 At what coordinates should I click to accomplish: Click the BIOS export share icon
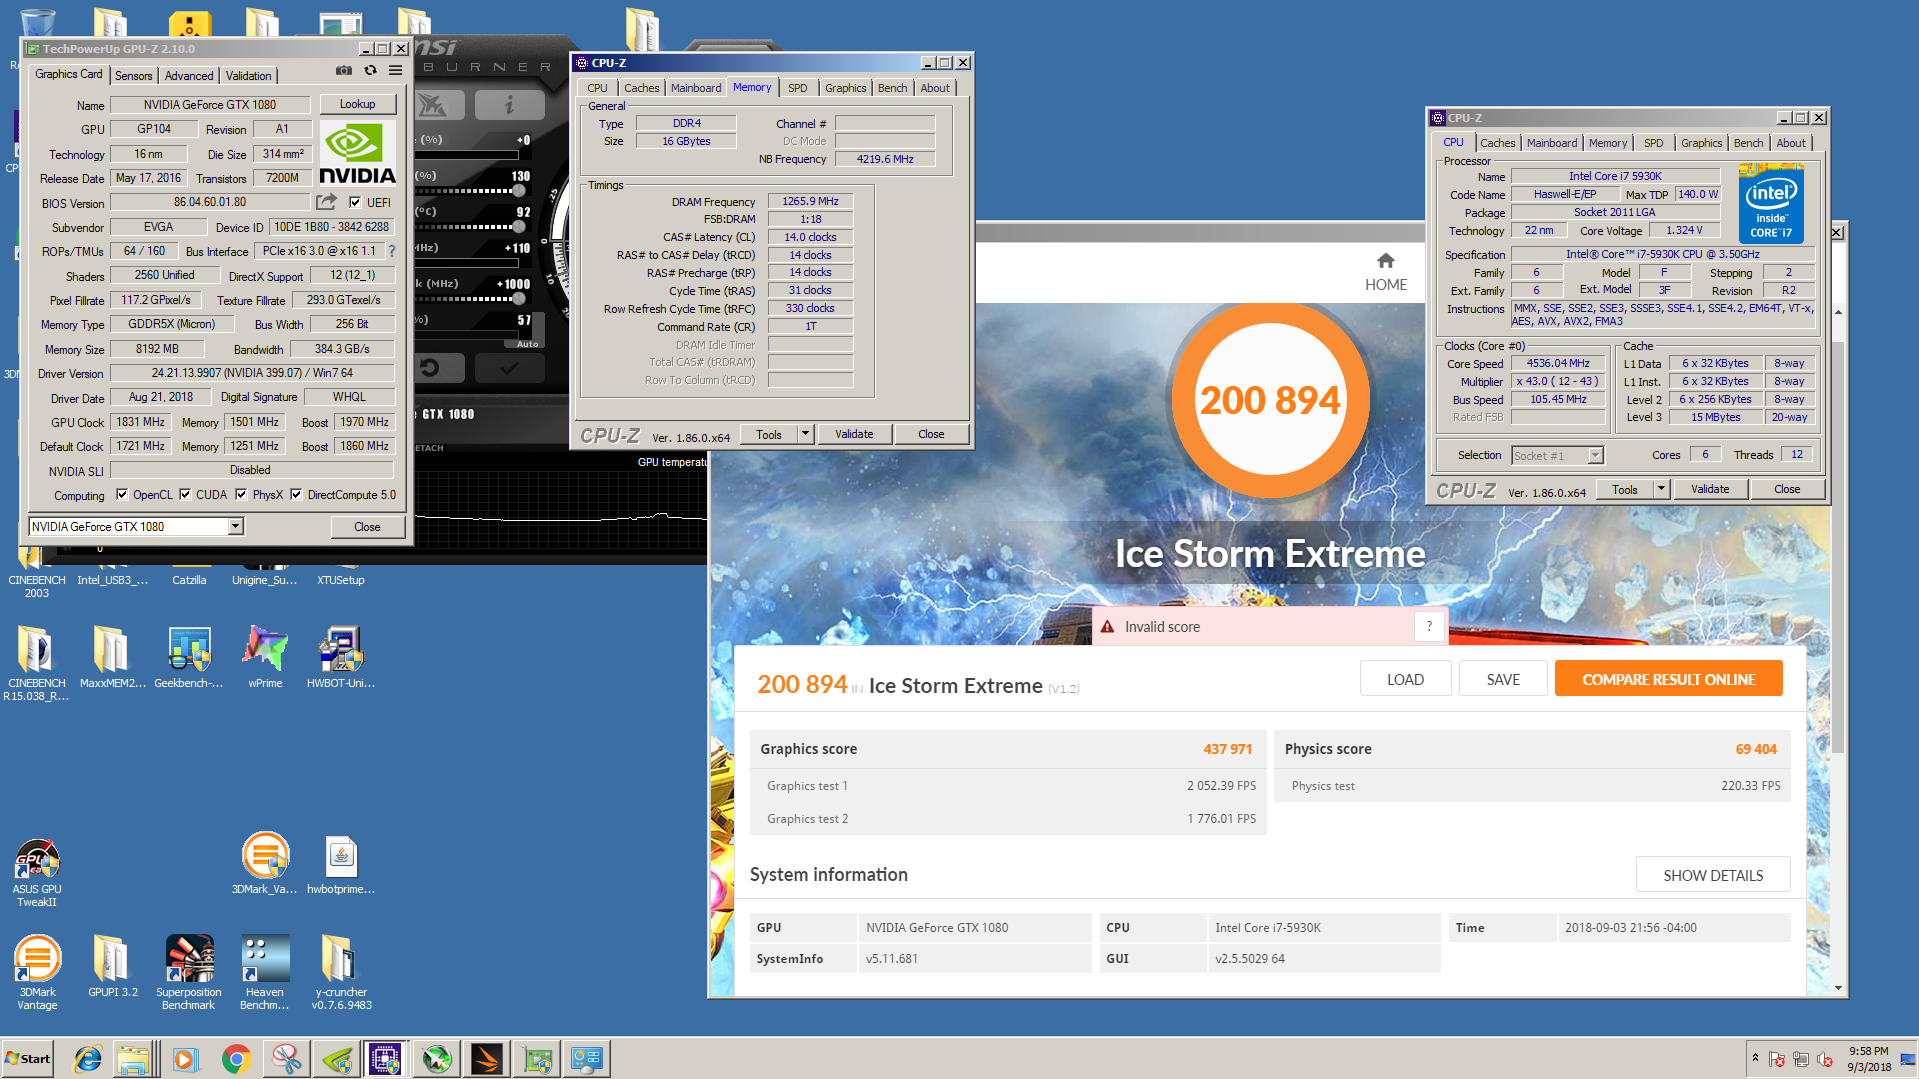pos(327,203)
